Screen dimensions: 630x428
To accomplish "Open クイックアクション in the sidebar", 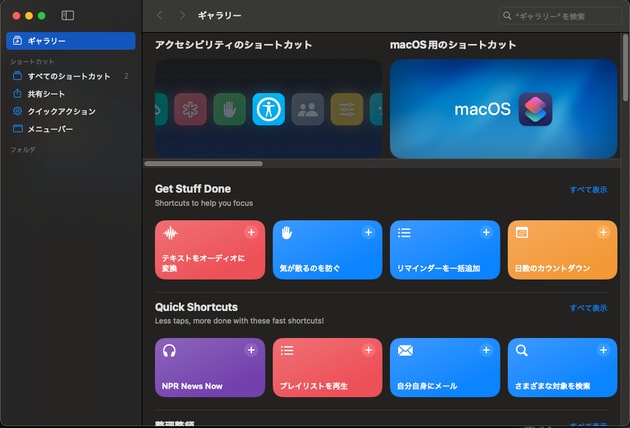I will tap(71, 111).
